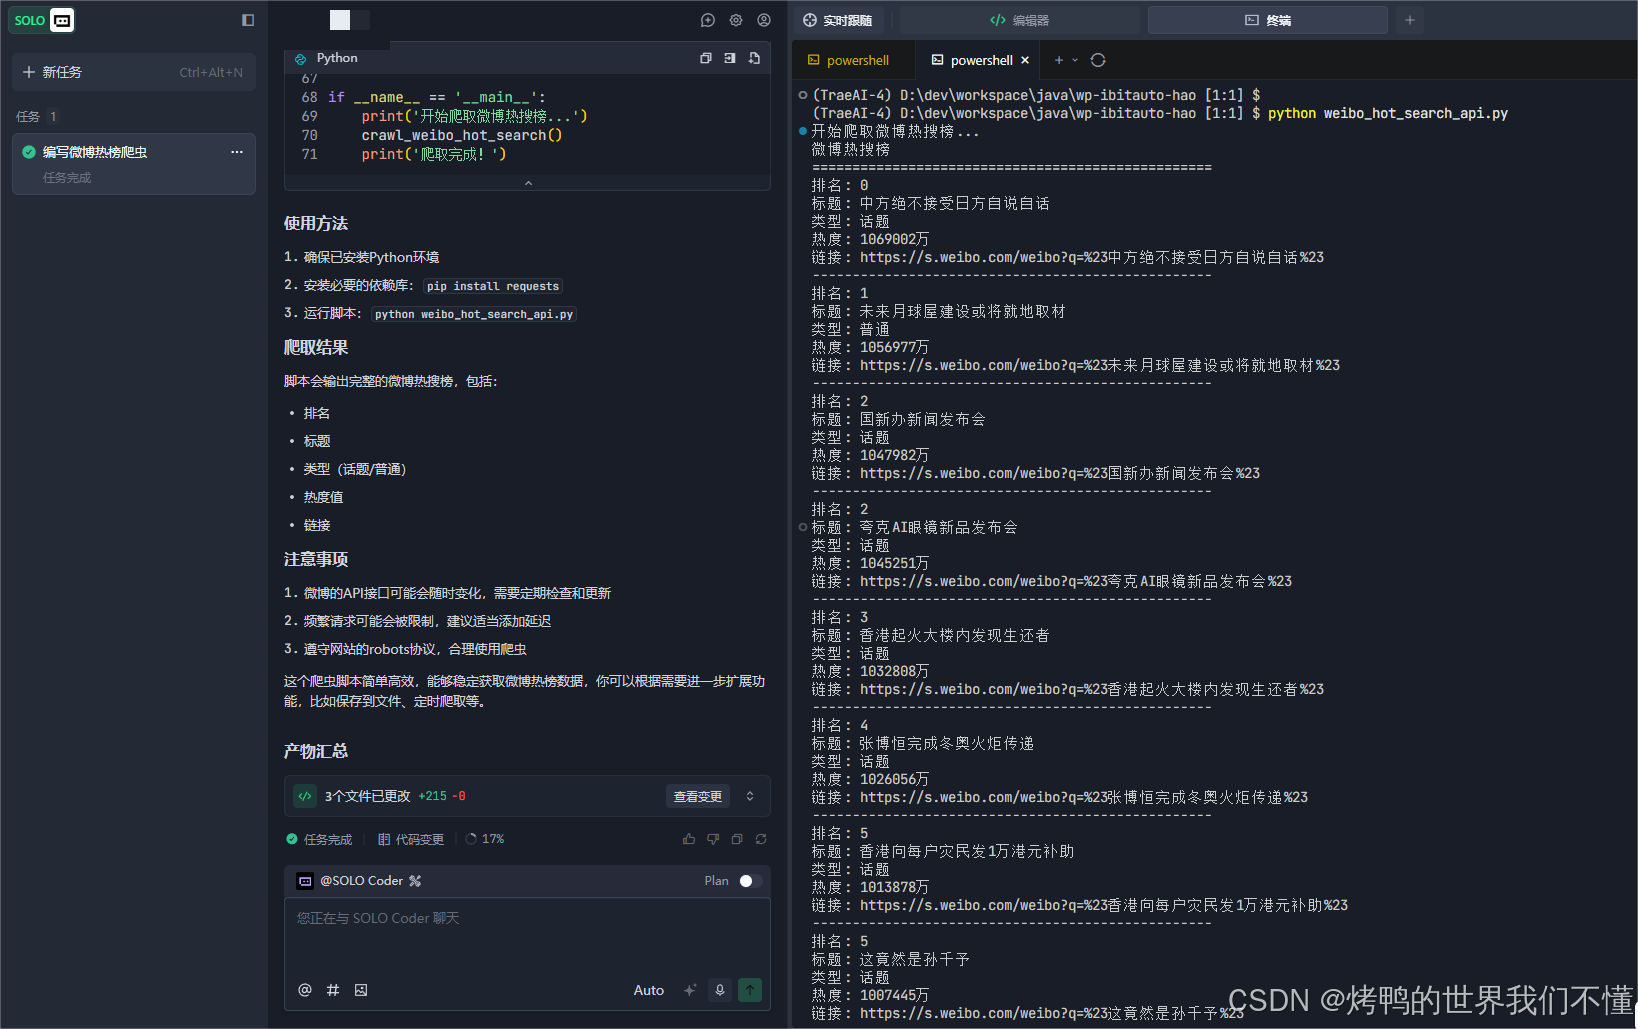Refresh the terminal with the circular arrow icon
Image resolution: width=1638 pixels, height=1029 pixels.
pyautogui.click(x=1097, y=60)
